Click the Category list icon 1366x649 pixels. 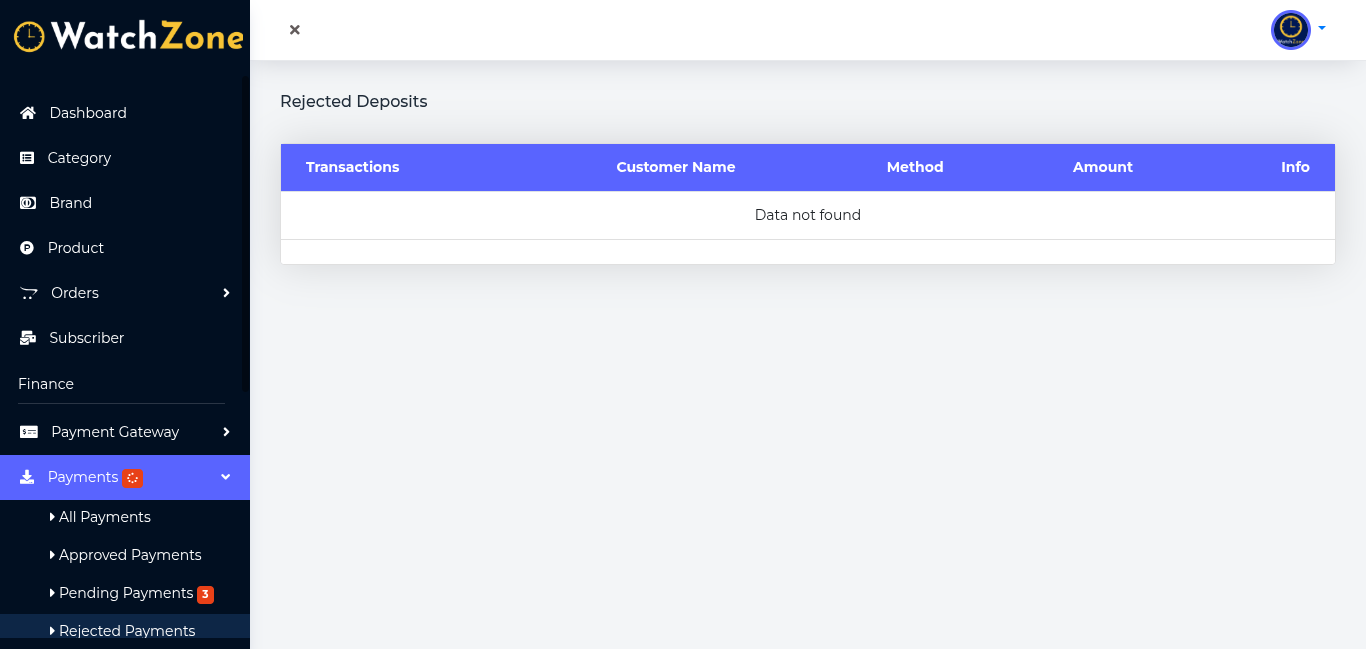[x=27, y=158]
